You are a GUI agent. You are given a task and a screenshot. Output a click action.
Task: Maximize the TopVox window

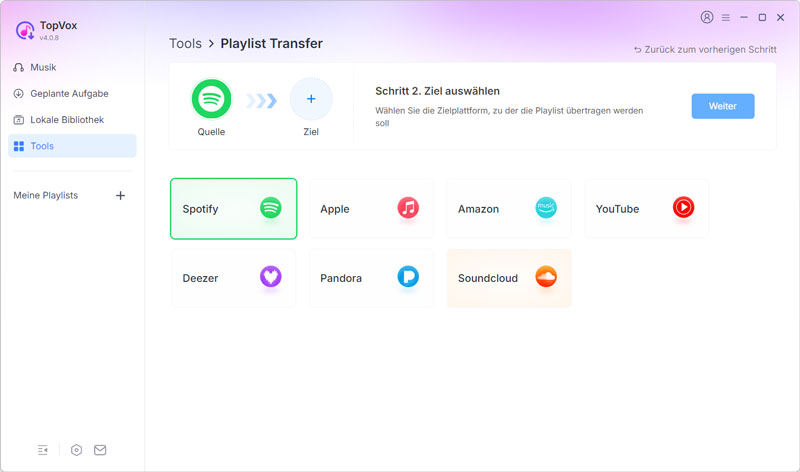[762, 17]
